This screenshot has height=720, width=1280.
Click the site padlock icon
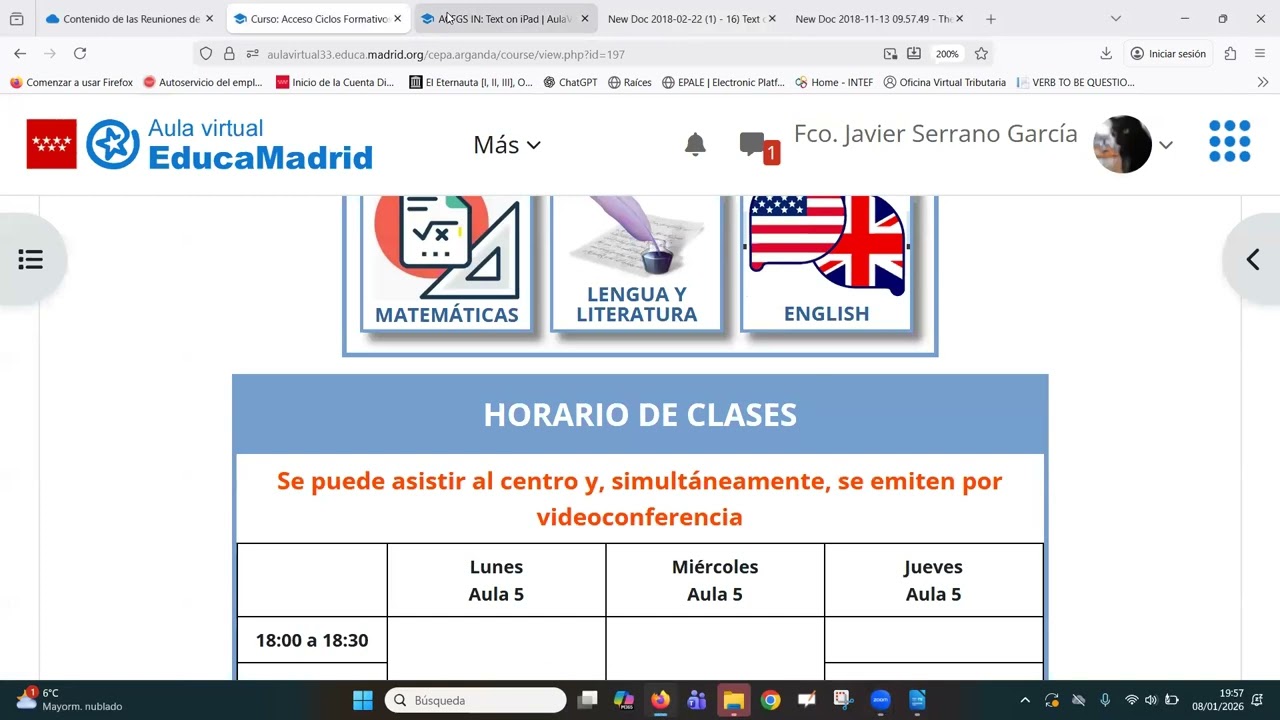coord(229,54)
